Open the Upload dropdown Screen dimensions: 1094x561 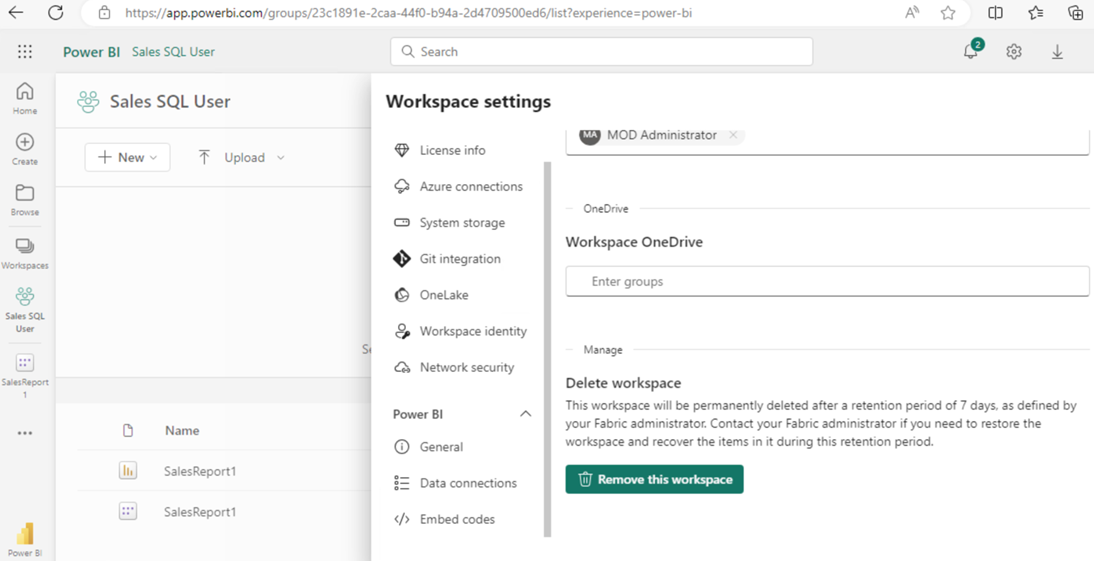[242, 158]
